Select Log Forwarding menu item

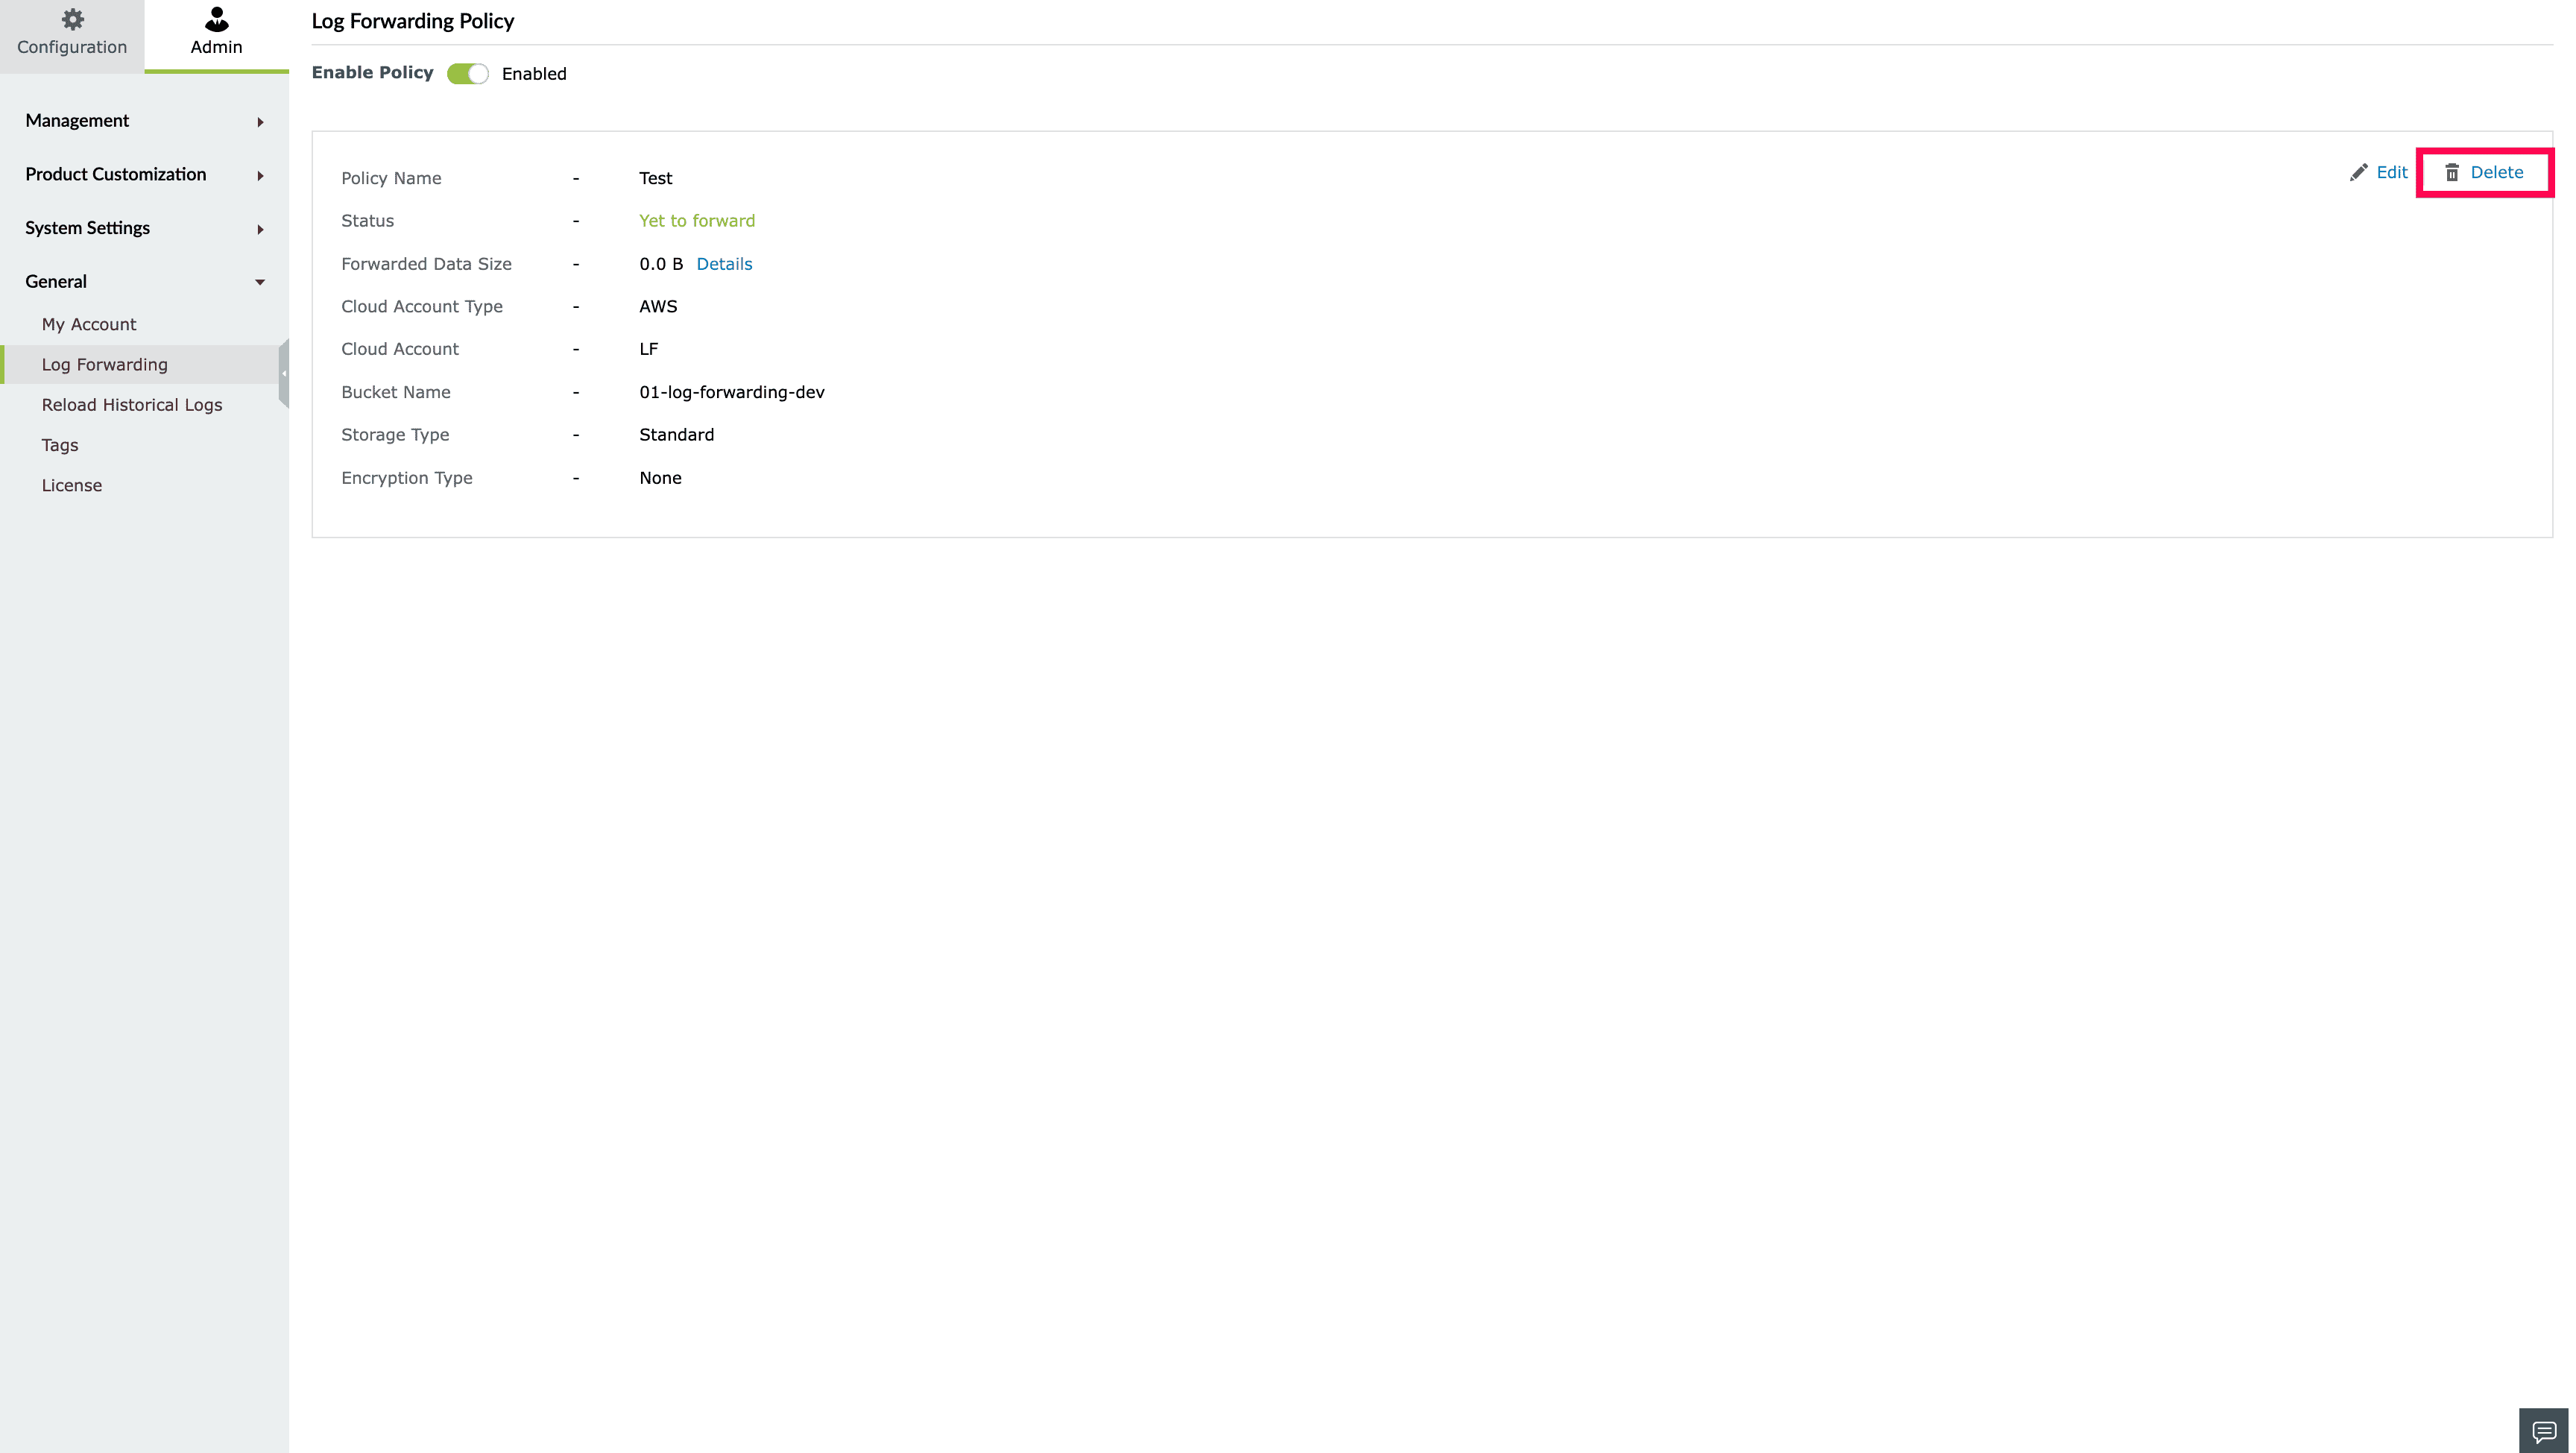[x=105, y=364]
